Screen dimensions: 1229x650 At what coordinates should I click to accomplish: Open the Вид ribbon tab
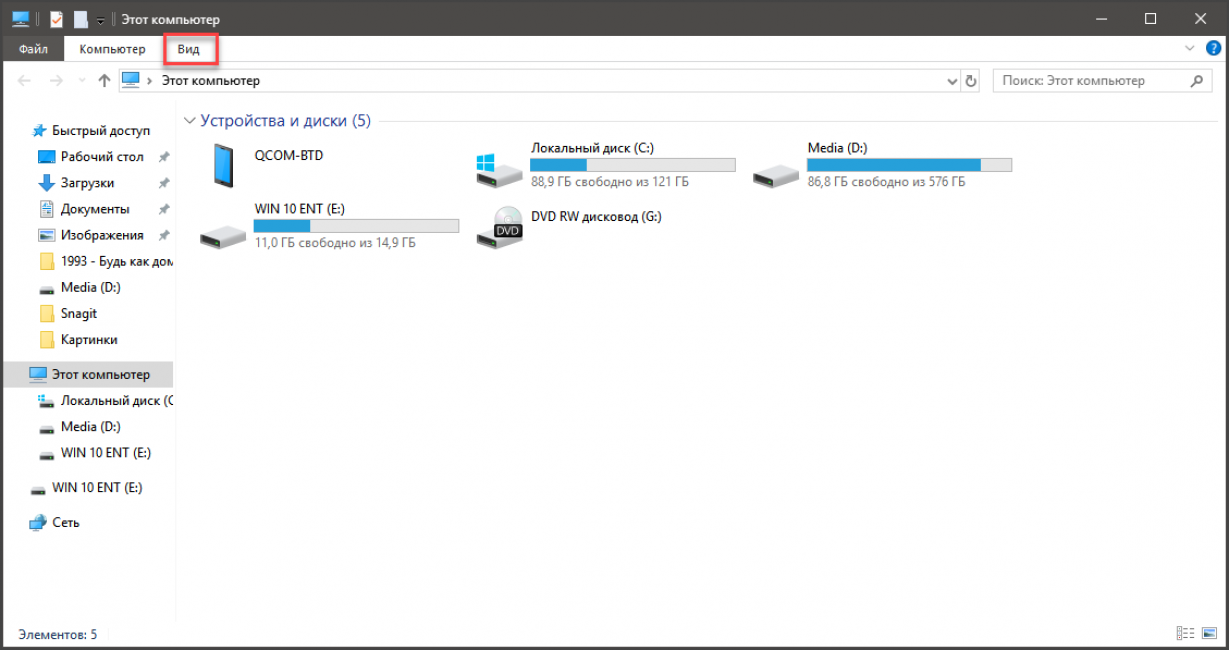click(189, 49)
